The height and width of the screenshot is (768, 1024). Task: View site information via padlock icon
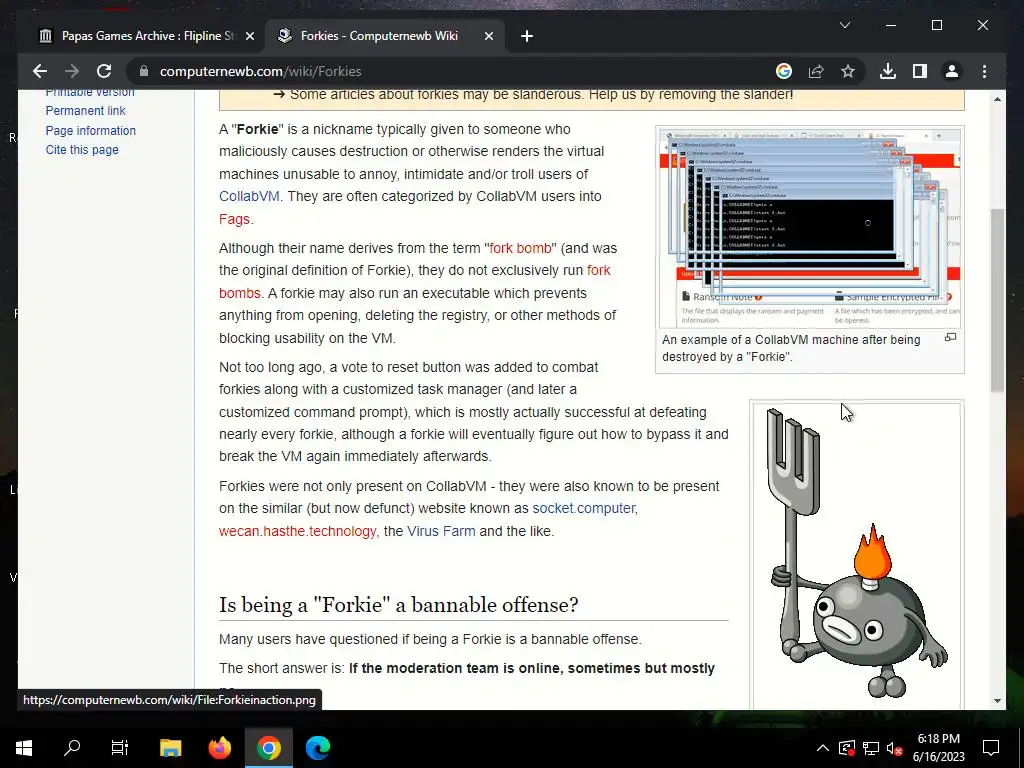pyautogui.click(x=144, y=71)
